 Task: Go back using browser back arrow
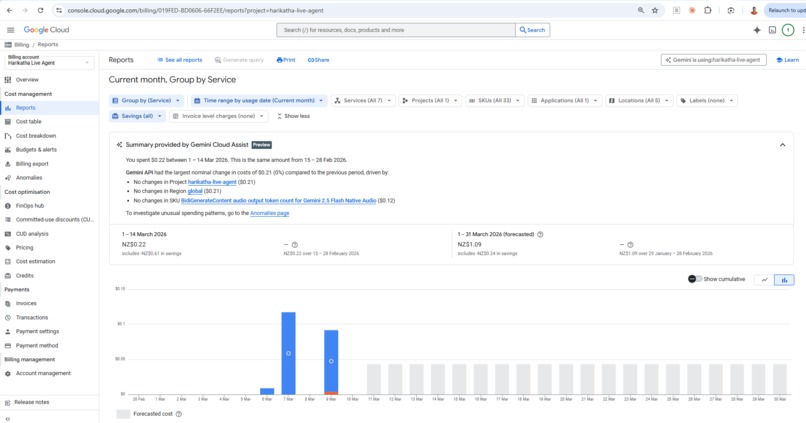pos(9,10)
